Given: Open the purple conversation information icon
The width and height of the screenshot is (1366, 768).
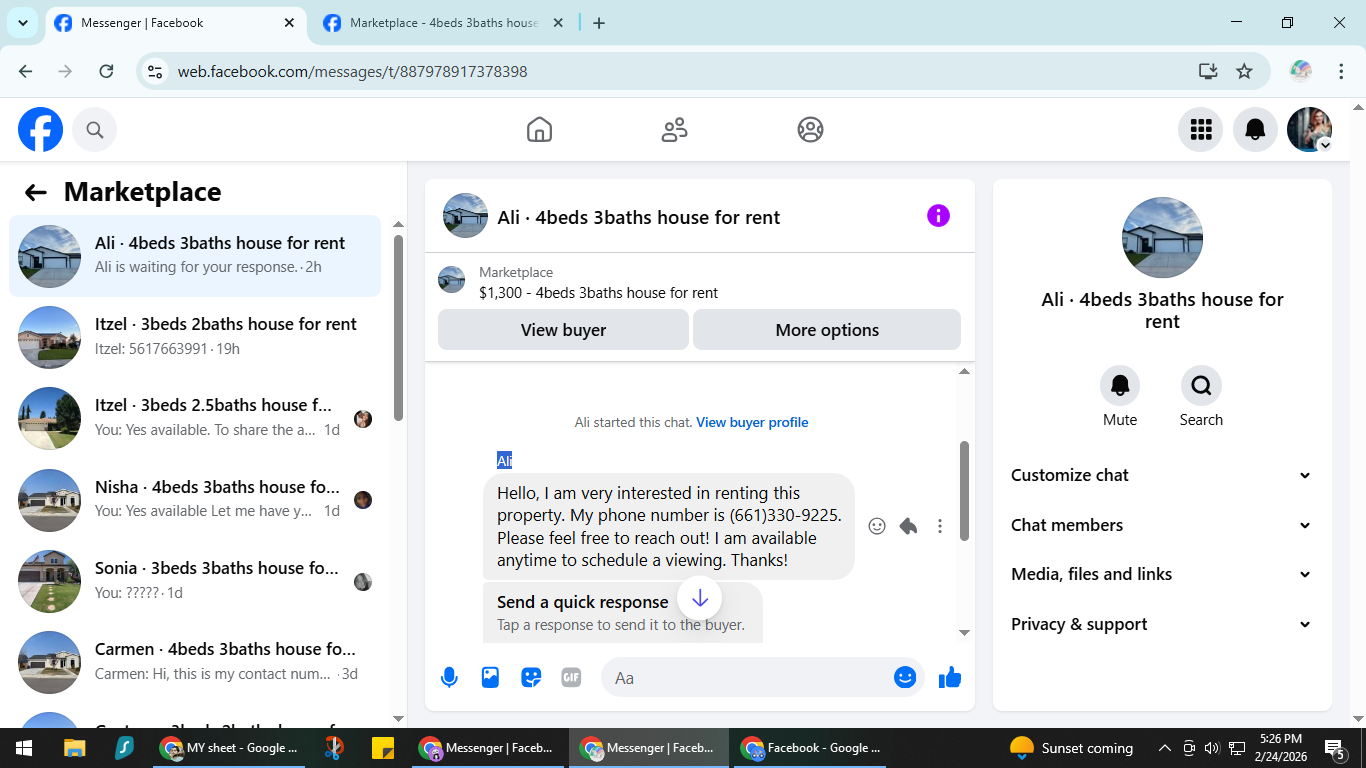Looking at the screenshot, I should (938, 216).
